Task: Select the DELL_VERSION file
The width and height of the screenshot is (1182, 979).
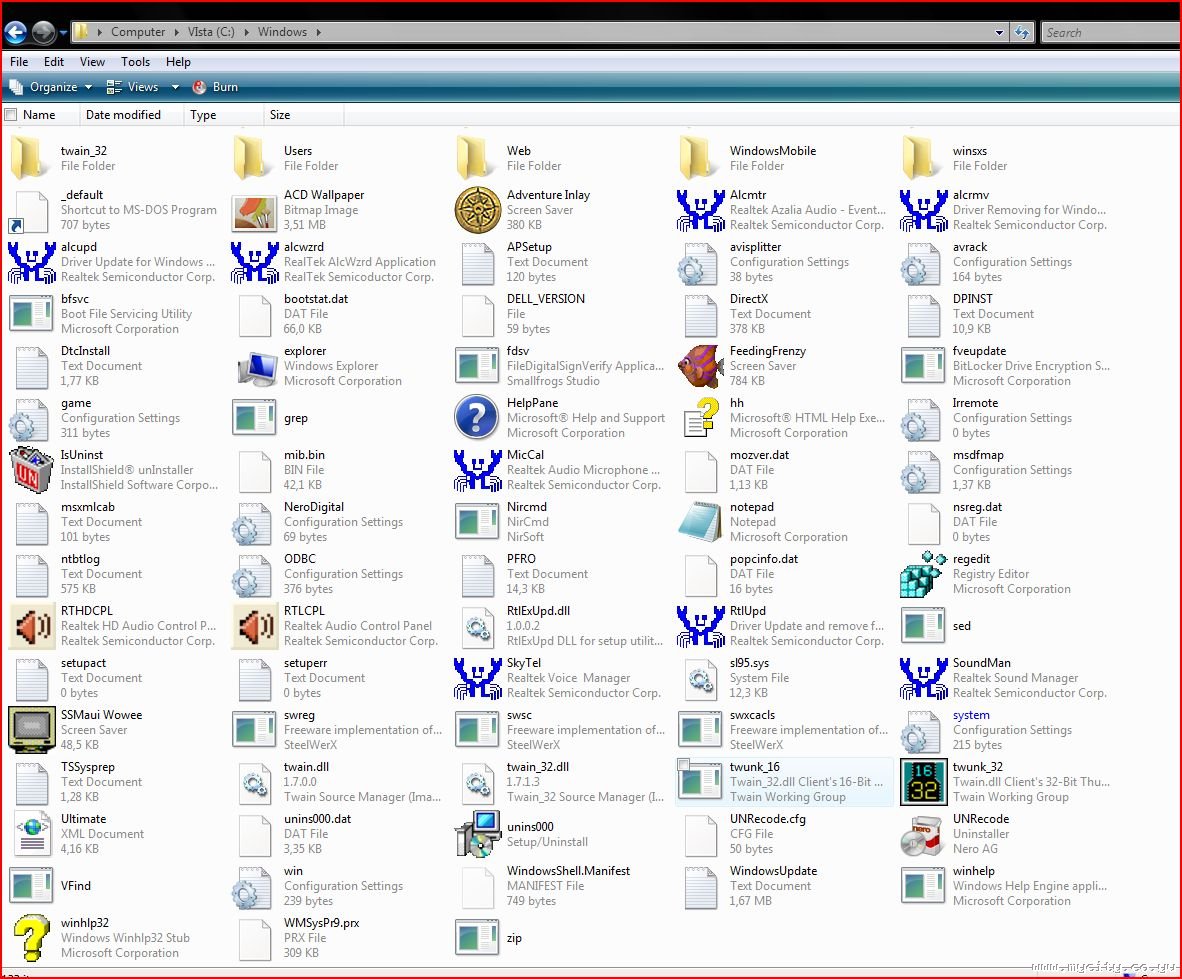Action: (522, 314)
